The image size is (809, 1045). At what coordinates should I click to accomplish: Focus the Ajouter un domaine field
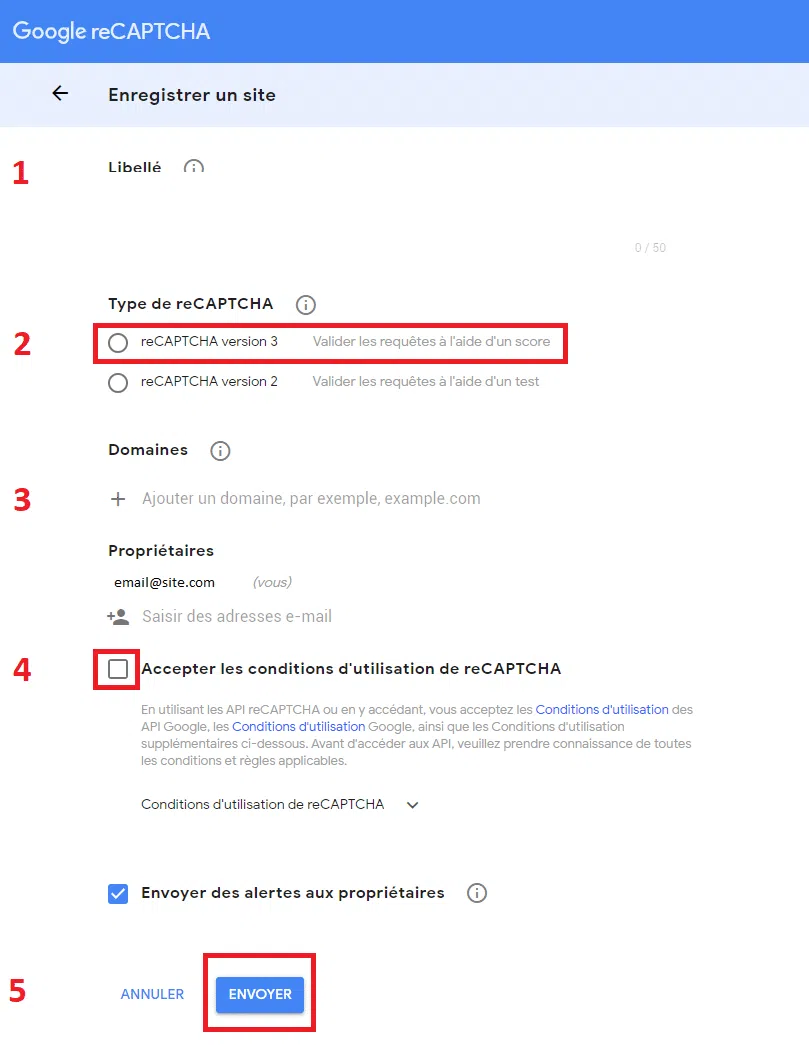point(311,499)
